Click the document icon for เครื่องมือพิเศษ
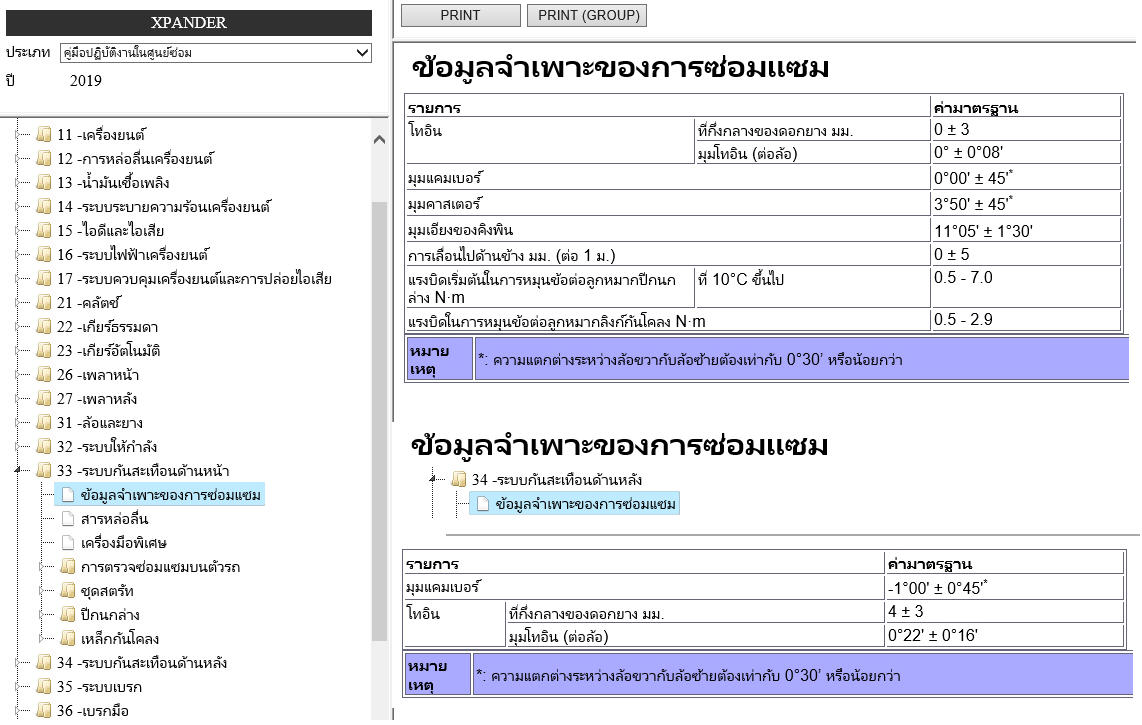 [x=68, y=543]
